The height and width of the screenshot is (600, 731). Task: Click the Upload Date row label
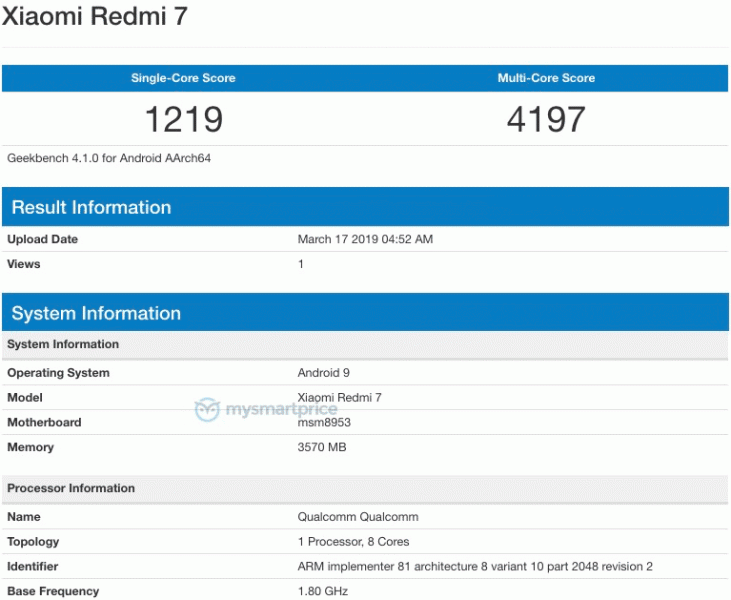pyautogui.click(x=42, y=239)
